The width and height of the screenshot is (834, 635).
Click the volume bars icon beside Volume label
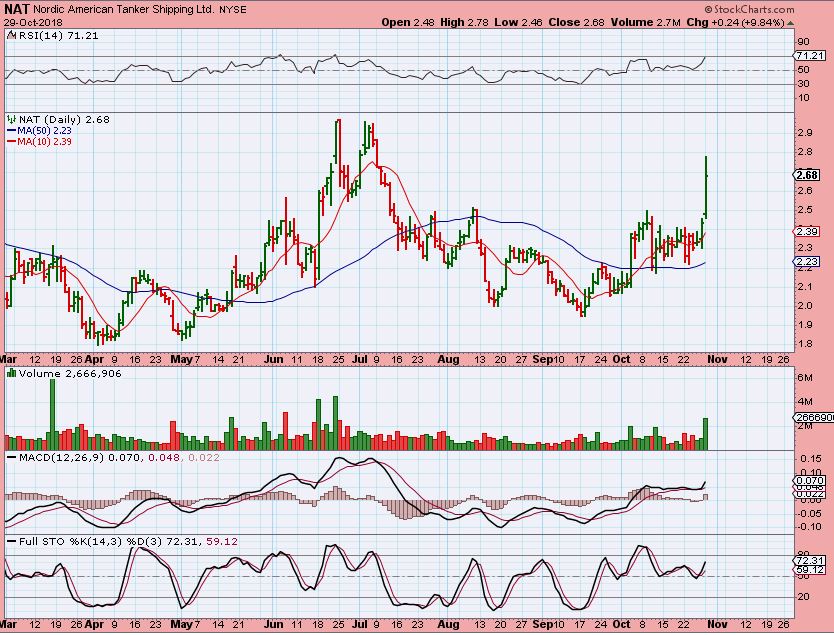click(x=12, y=373)
